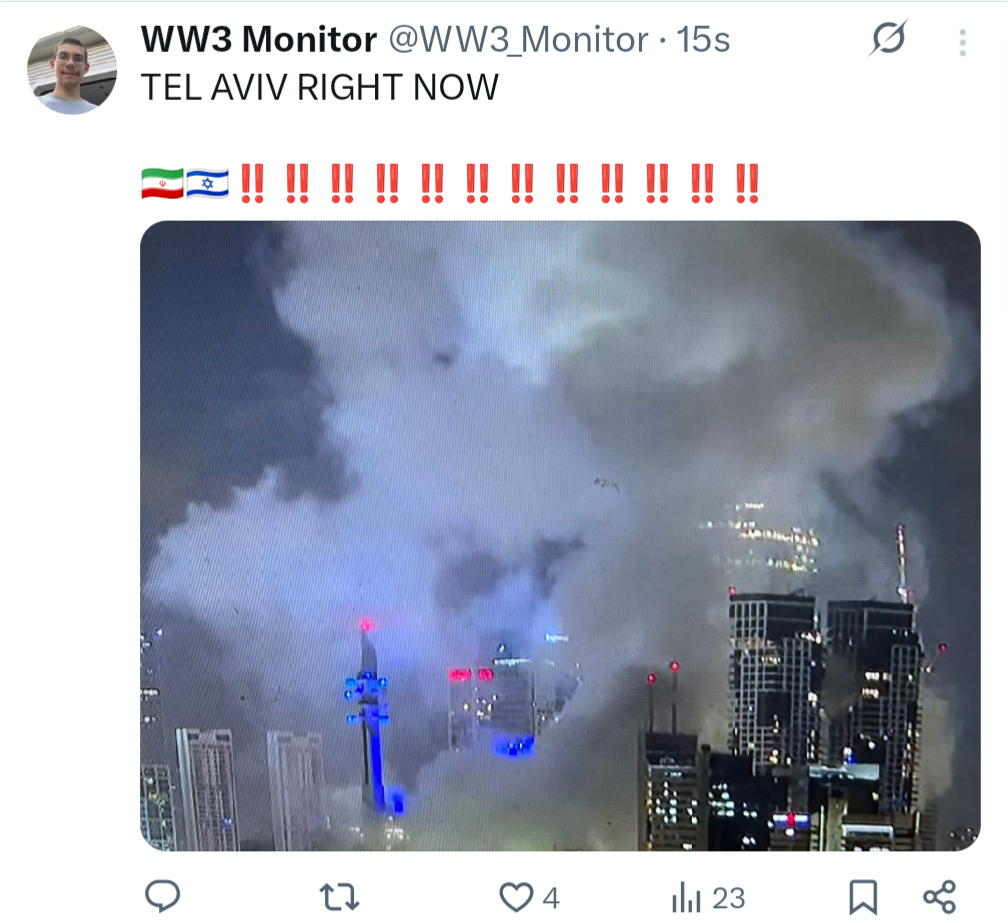1008x923 pixels.
Task: Like the post with the heart icon
Action: pos(516,897)
